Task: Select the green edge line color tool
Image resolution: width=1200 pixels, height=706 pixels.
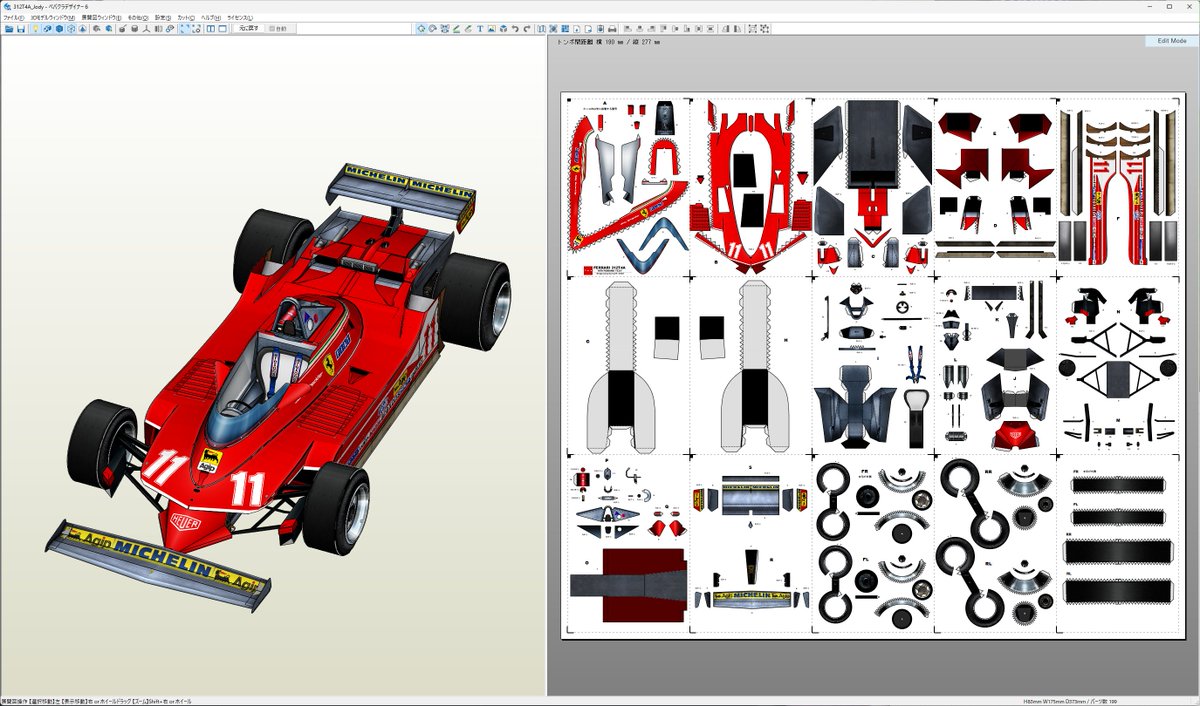Action: [456, 28]
